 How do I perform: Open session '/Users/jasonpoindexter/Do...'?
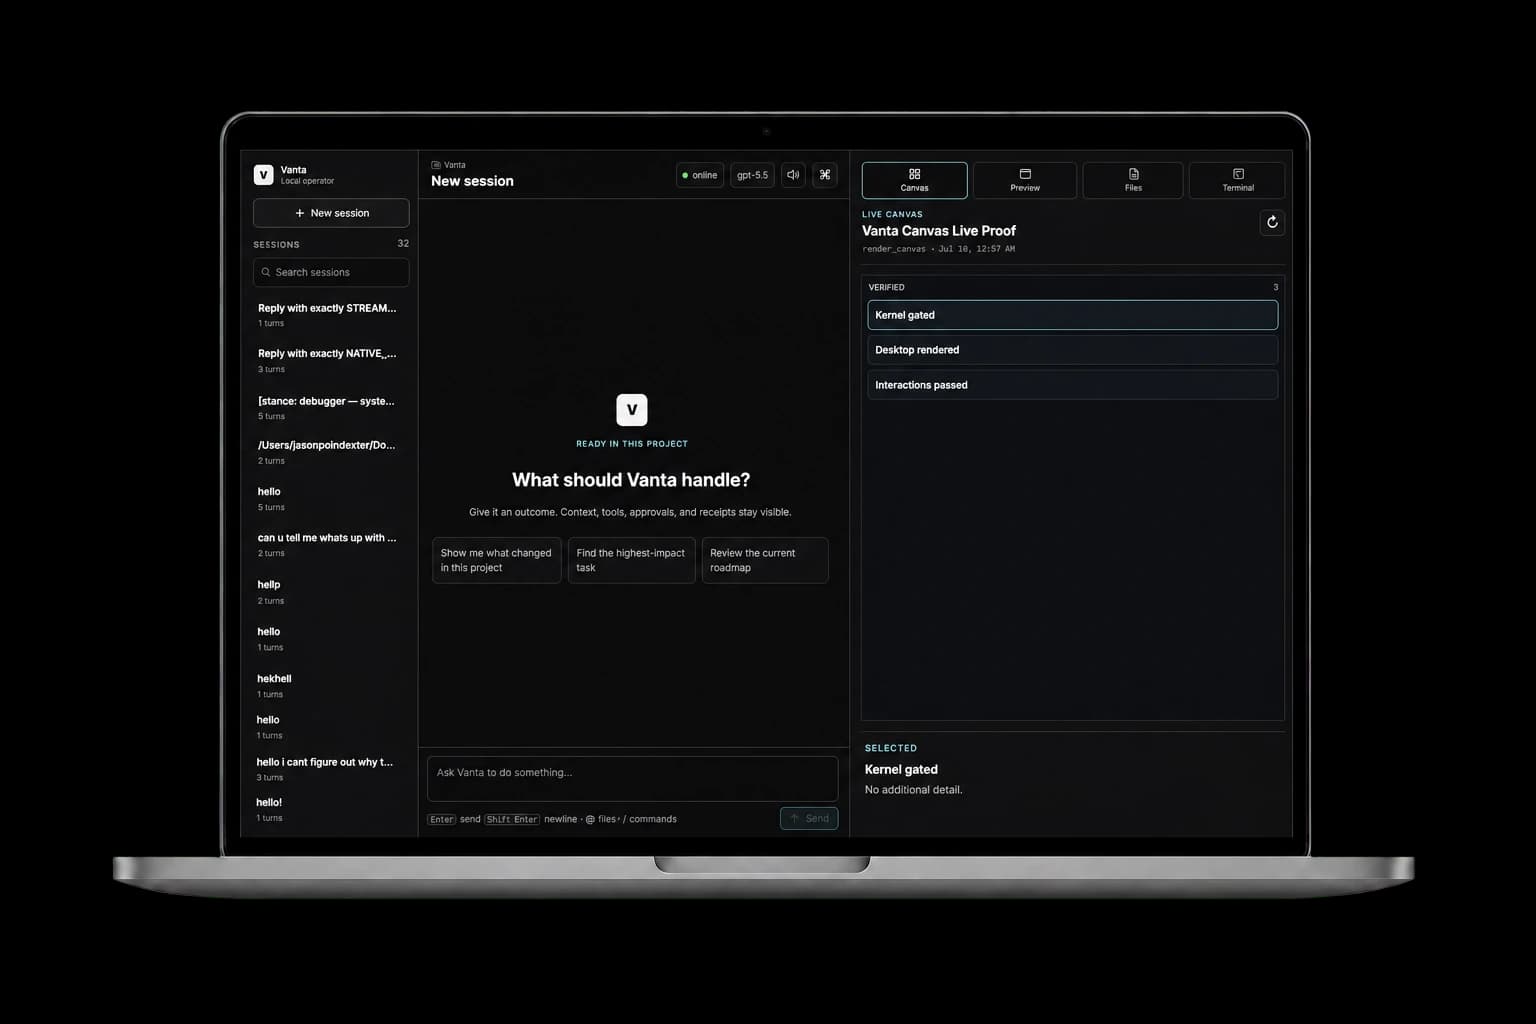[330, 452]
